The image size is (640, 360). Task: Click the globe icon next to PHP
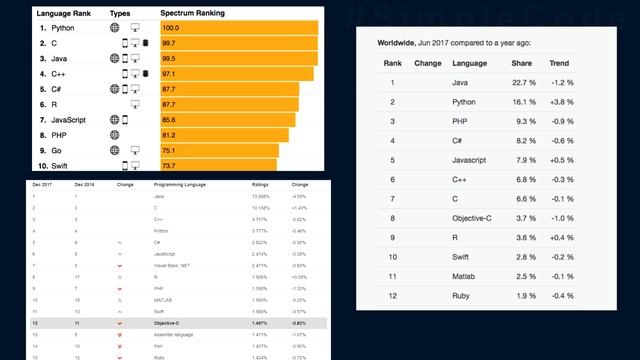click(x=115, y=135)
